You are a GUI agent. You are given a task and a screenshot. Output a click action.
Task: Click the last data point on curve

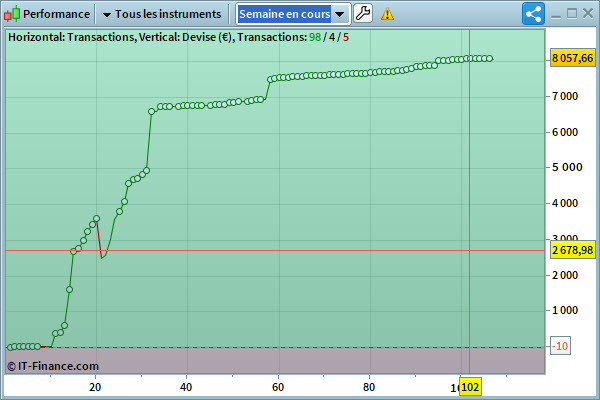coord(489,59)
